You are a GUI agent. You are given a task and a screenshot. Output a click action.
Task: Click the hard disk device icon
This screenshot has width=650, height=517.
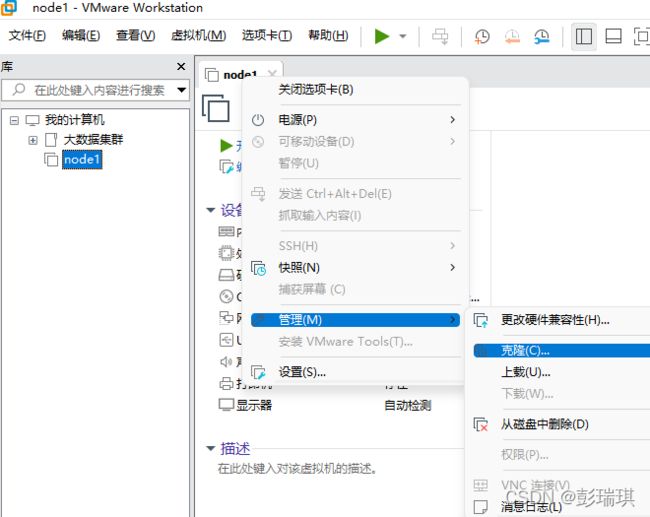point(226,275)
